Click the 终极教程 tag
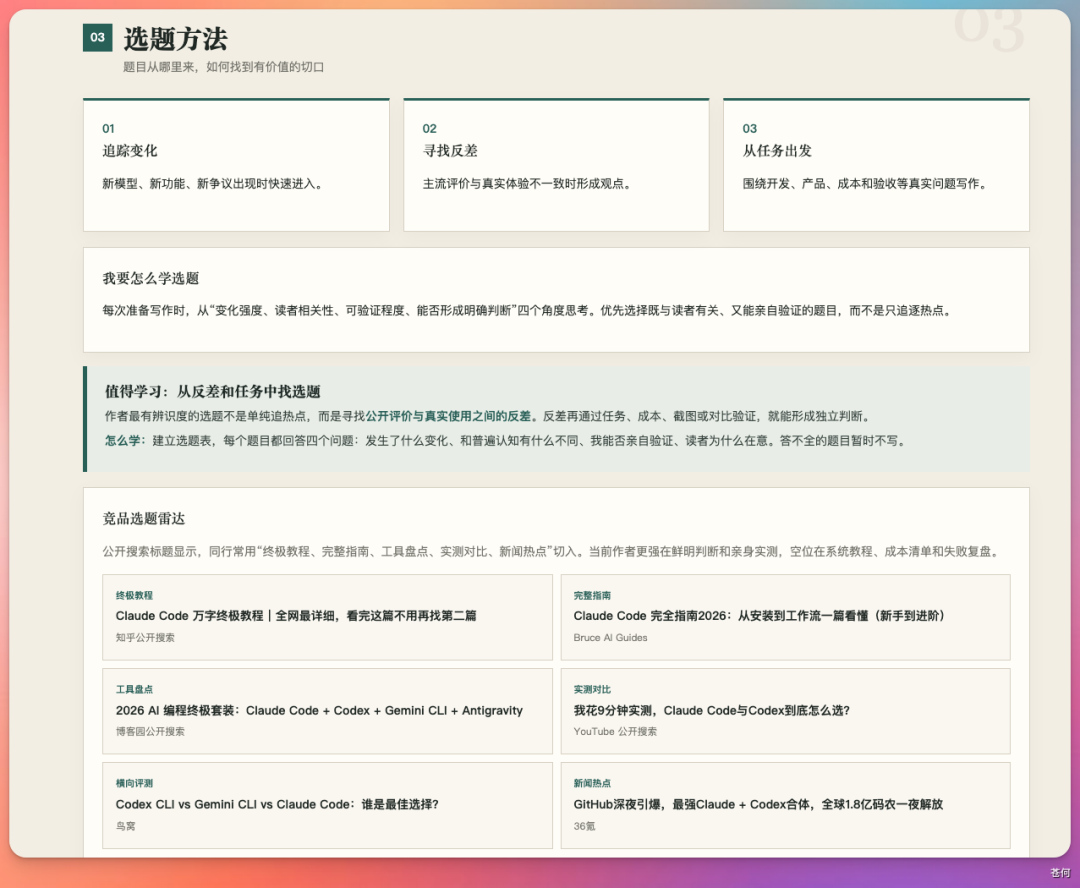Viewport: 1080px width, 888px height. tap(134, 595)
